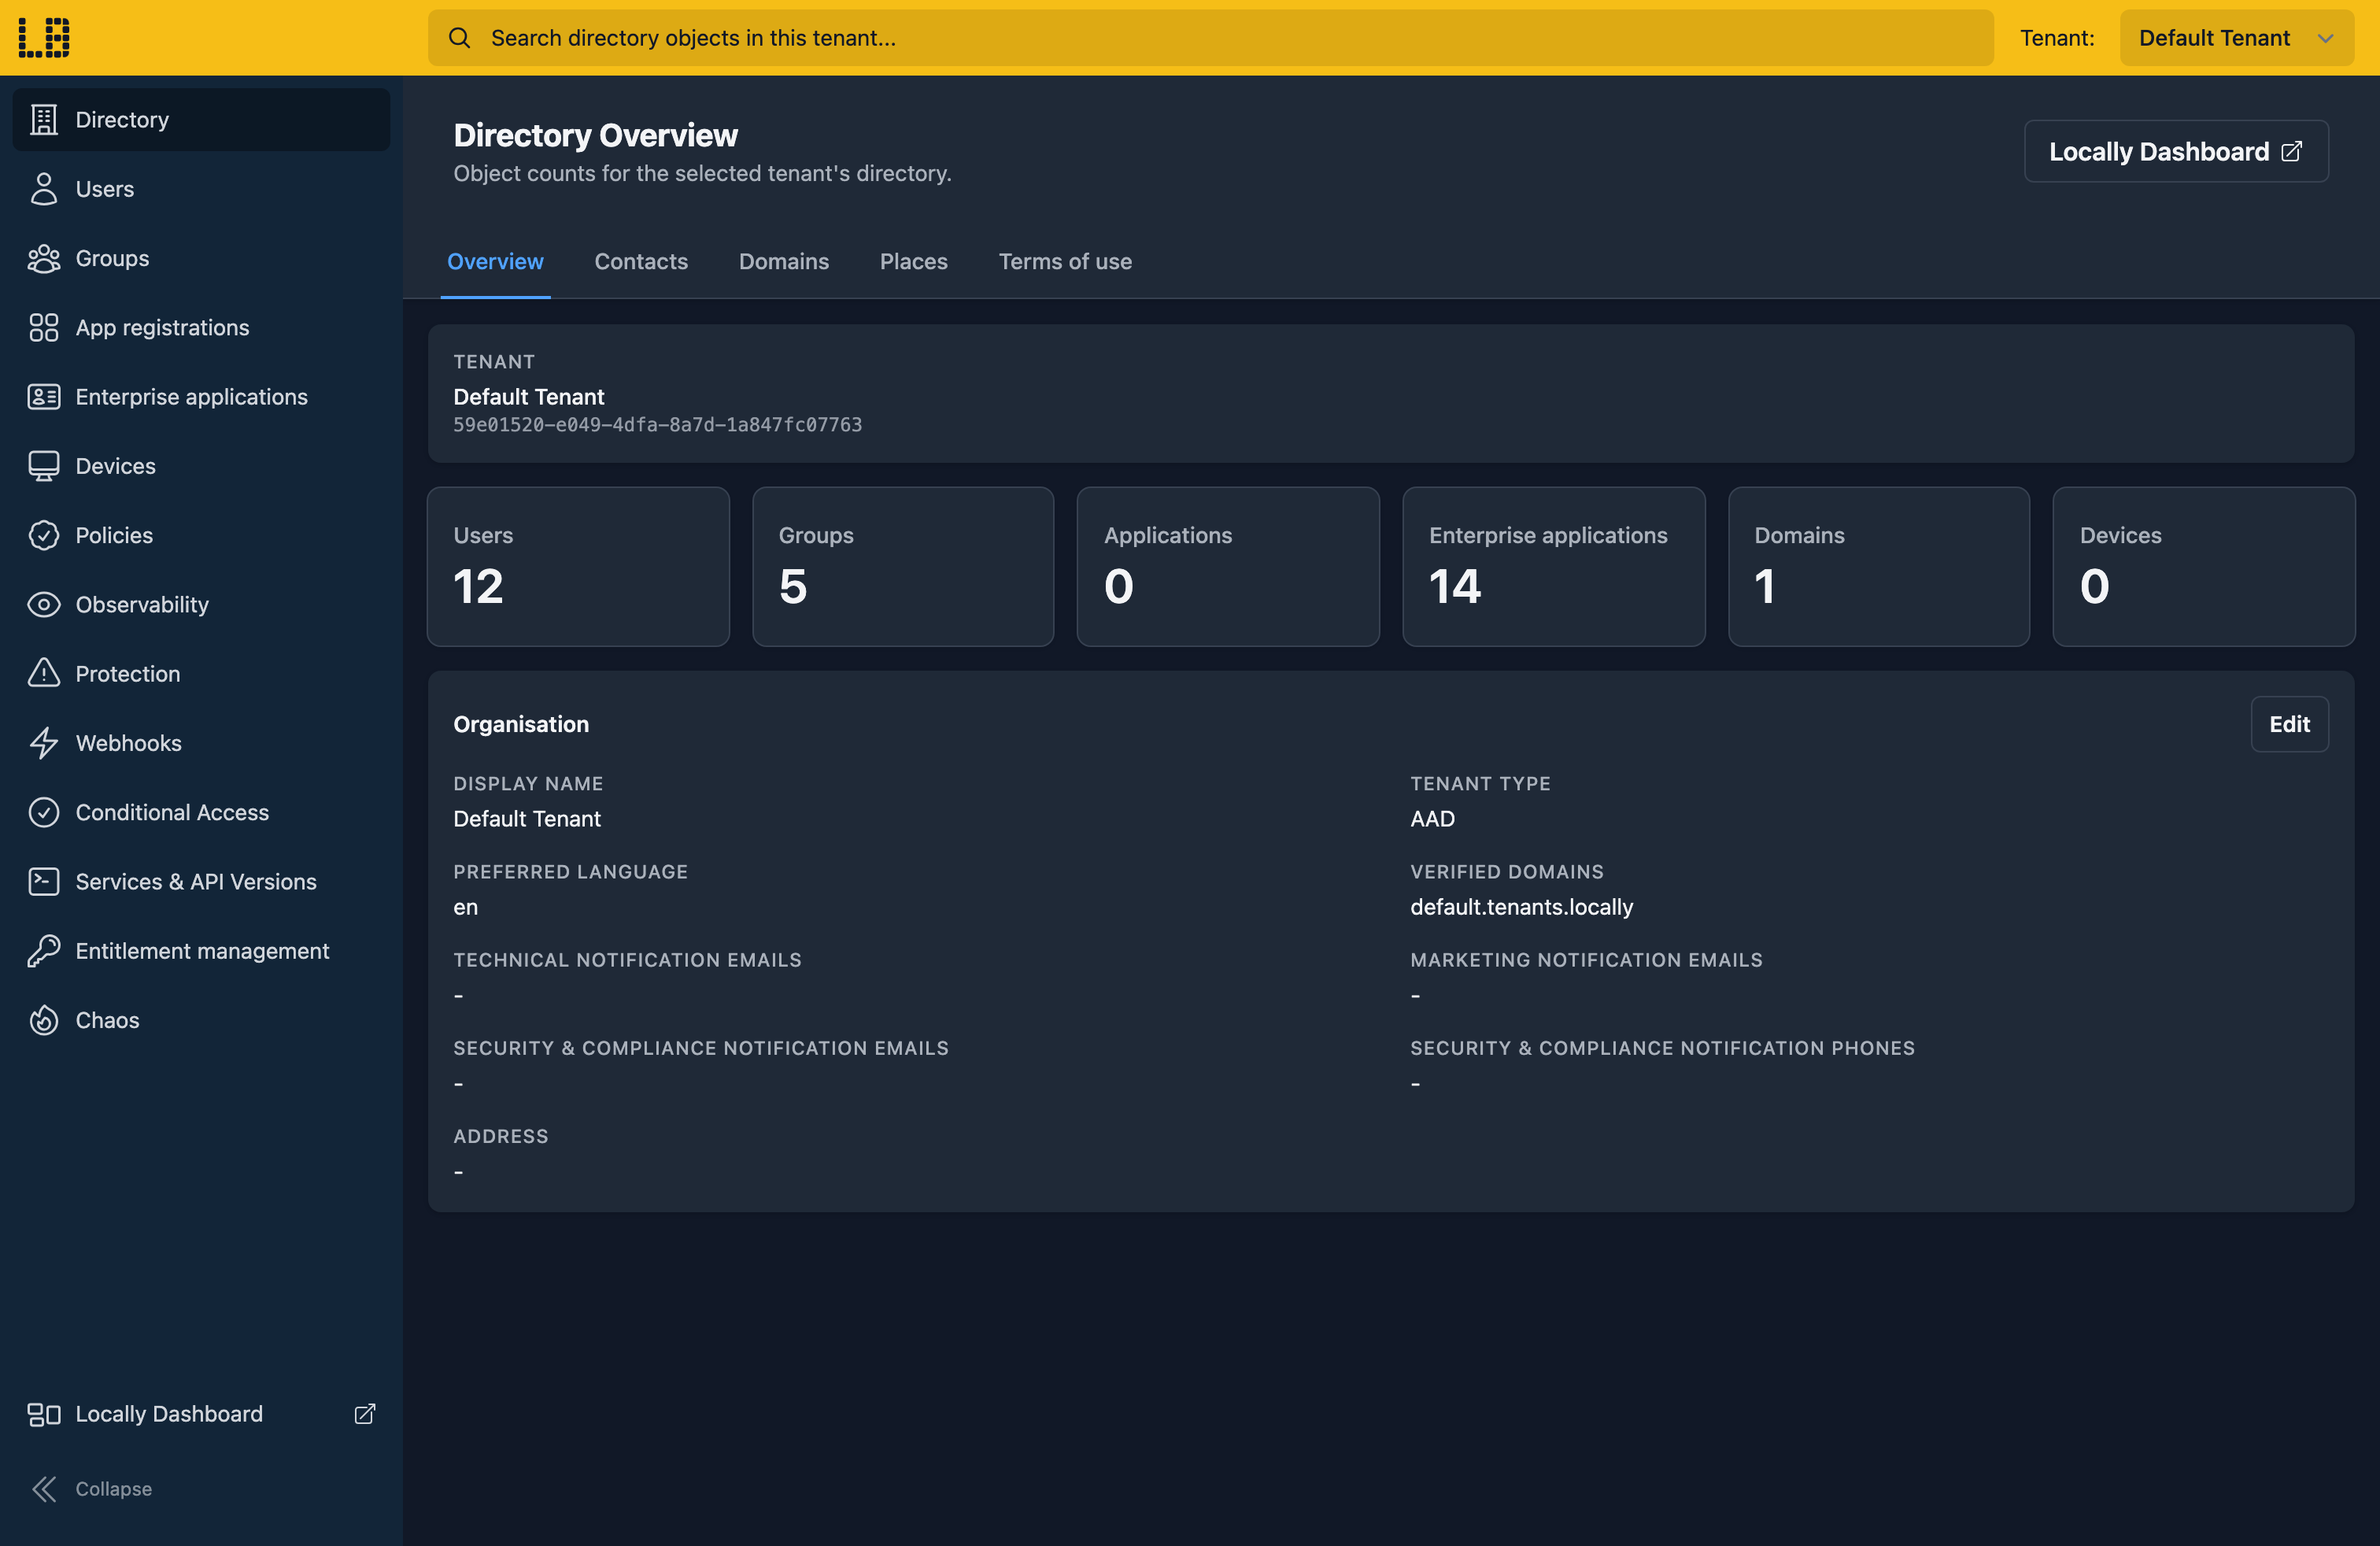Open the Places tab
Image resolution: width=2380 pixels, height=1546 pixels.
914,261
